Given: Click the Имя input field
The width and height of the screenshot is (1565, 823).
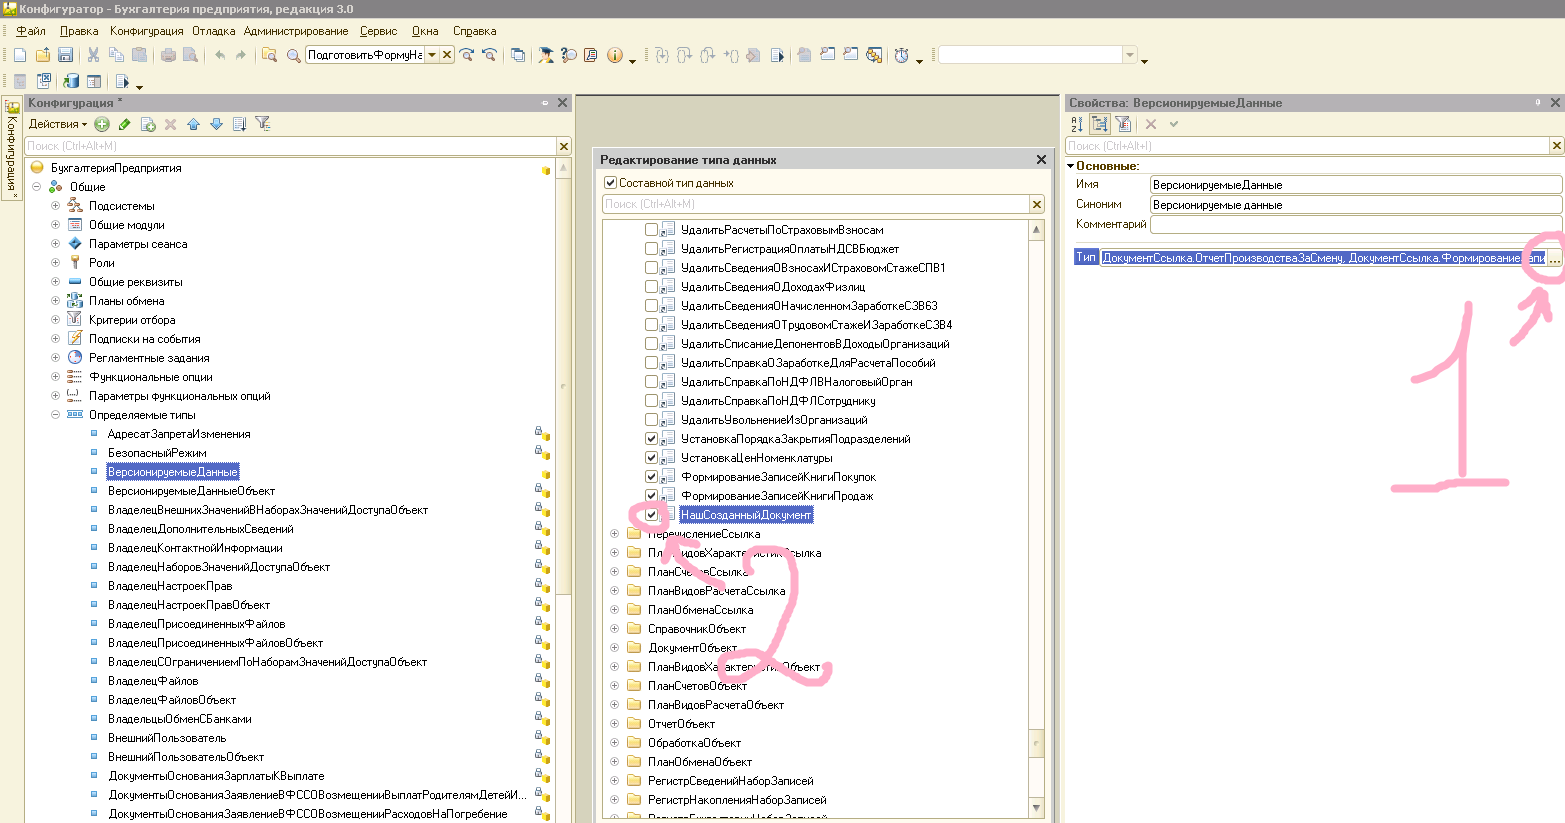Looking at the screenshot, I should click(x=1356, y=185).
